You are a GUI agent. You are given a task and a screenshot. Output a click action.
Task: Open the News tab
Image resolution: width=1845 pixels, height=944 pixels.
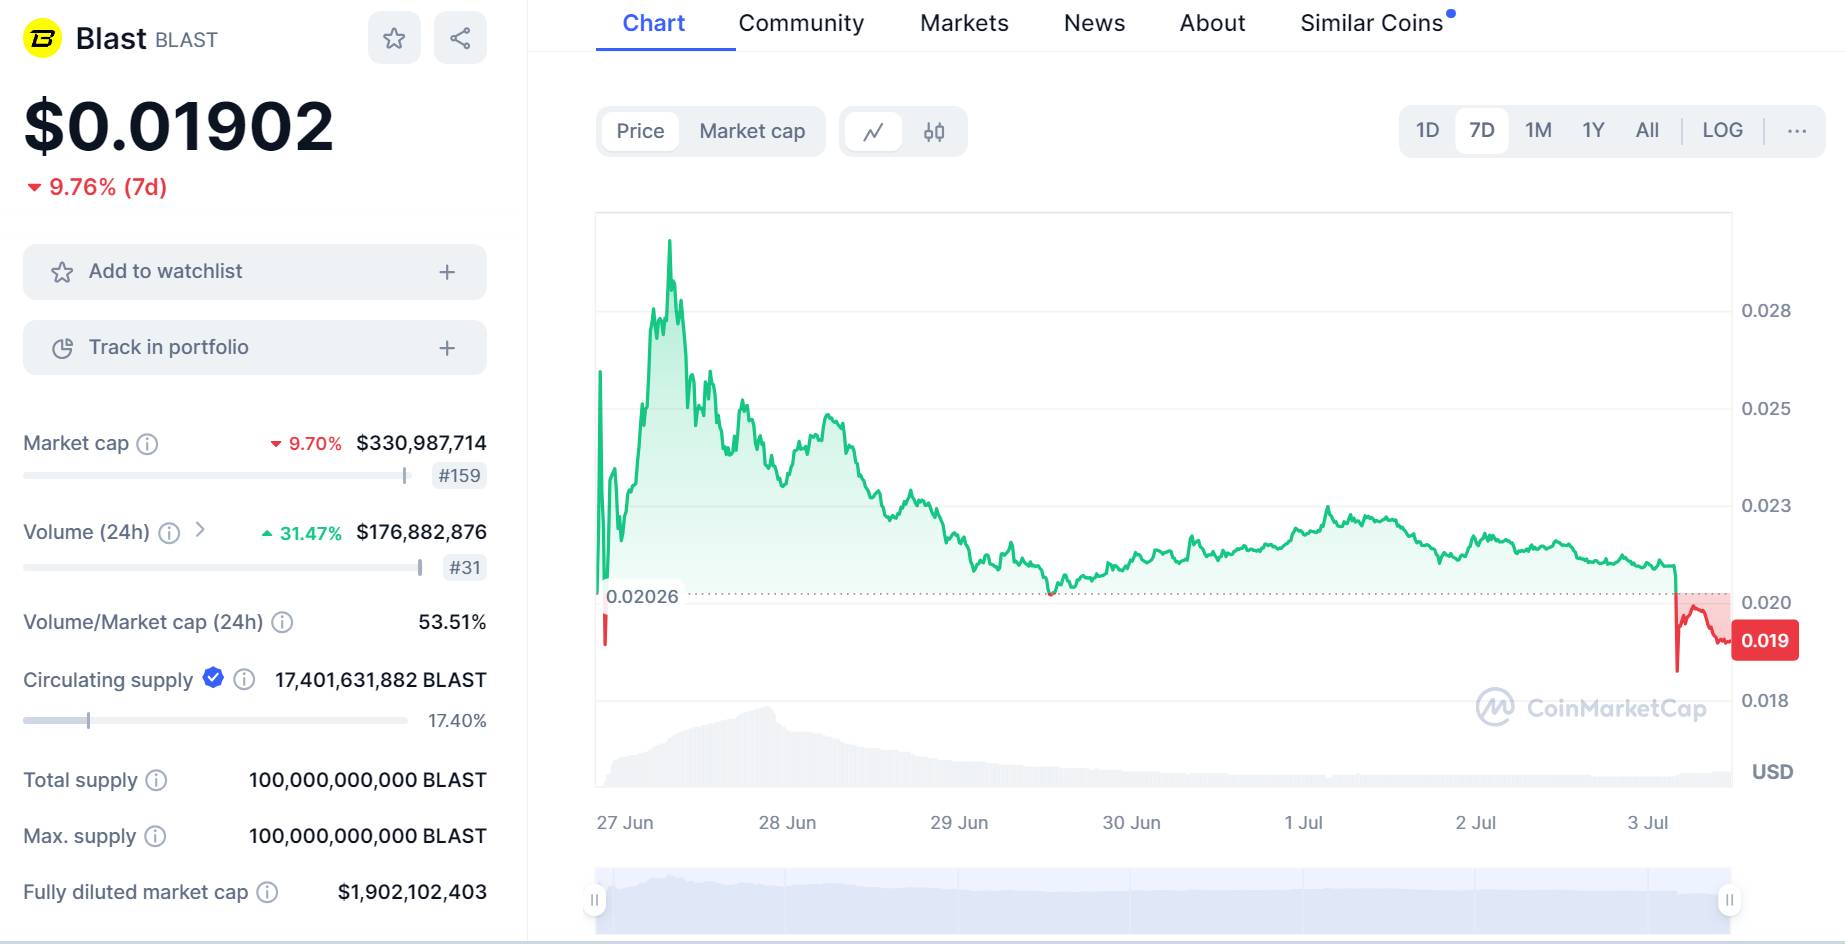[1094, 23]
